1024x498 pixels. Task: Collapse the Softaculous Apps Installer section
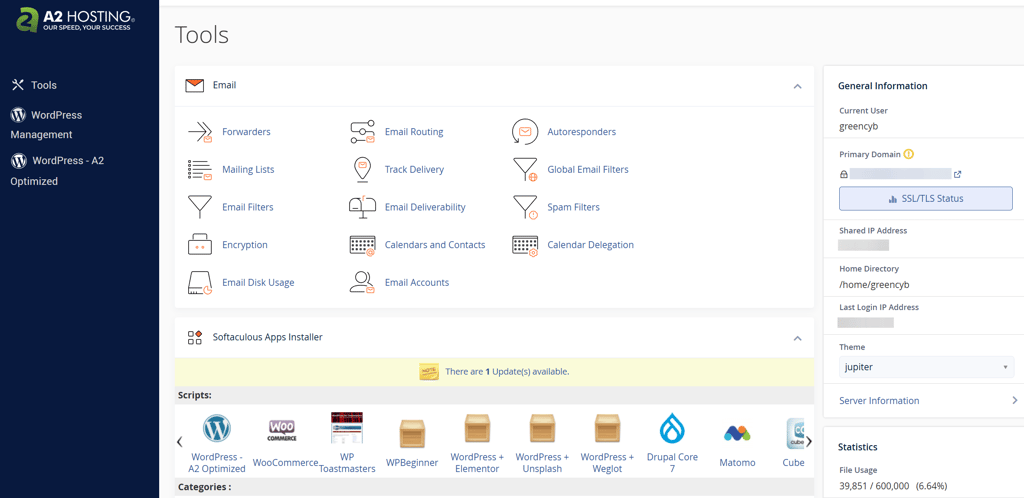tap(797, 338)
